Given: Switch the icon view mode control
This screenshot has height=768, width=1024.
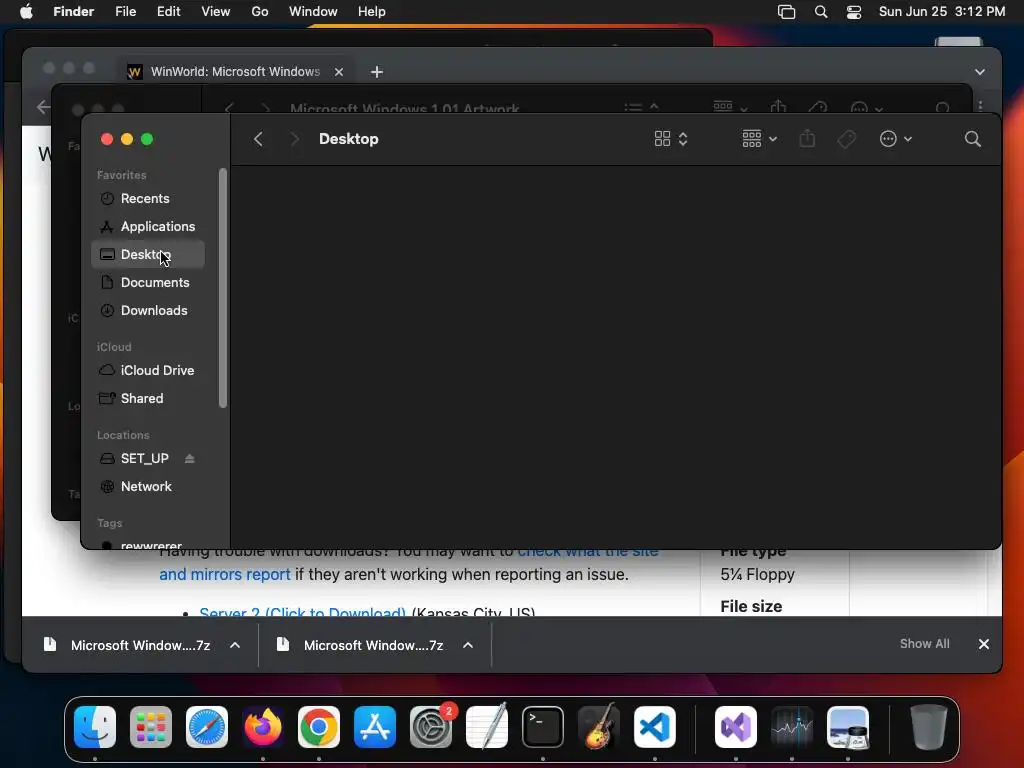Looking at the screenshot, I should (x=671, y=139).
